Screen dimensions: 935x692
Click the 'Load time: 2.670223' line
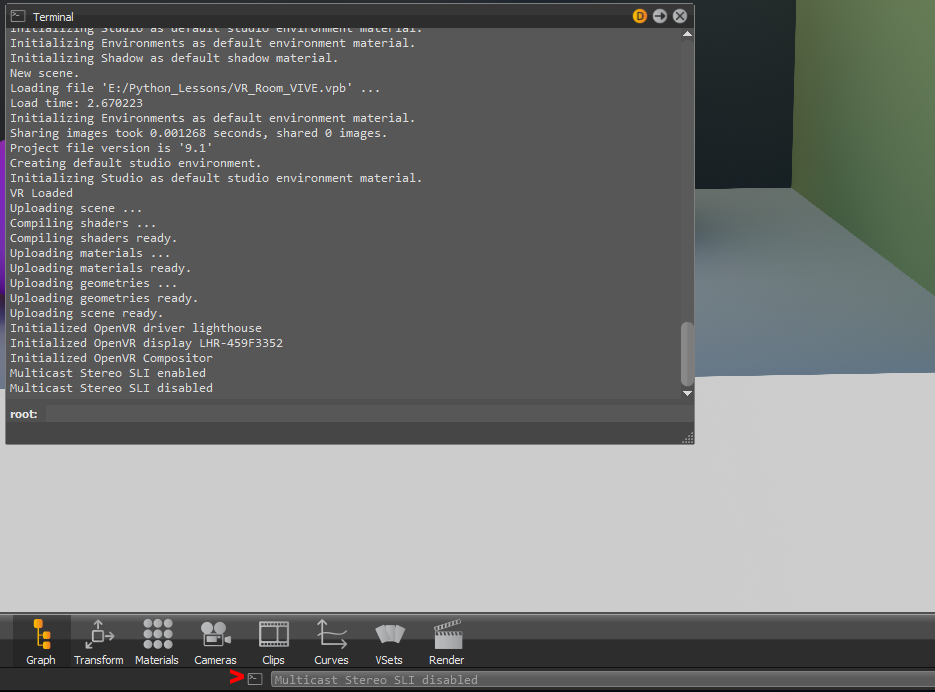pyautogui.click(x=76, y=103)
